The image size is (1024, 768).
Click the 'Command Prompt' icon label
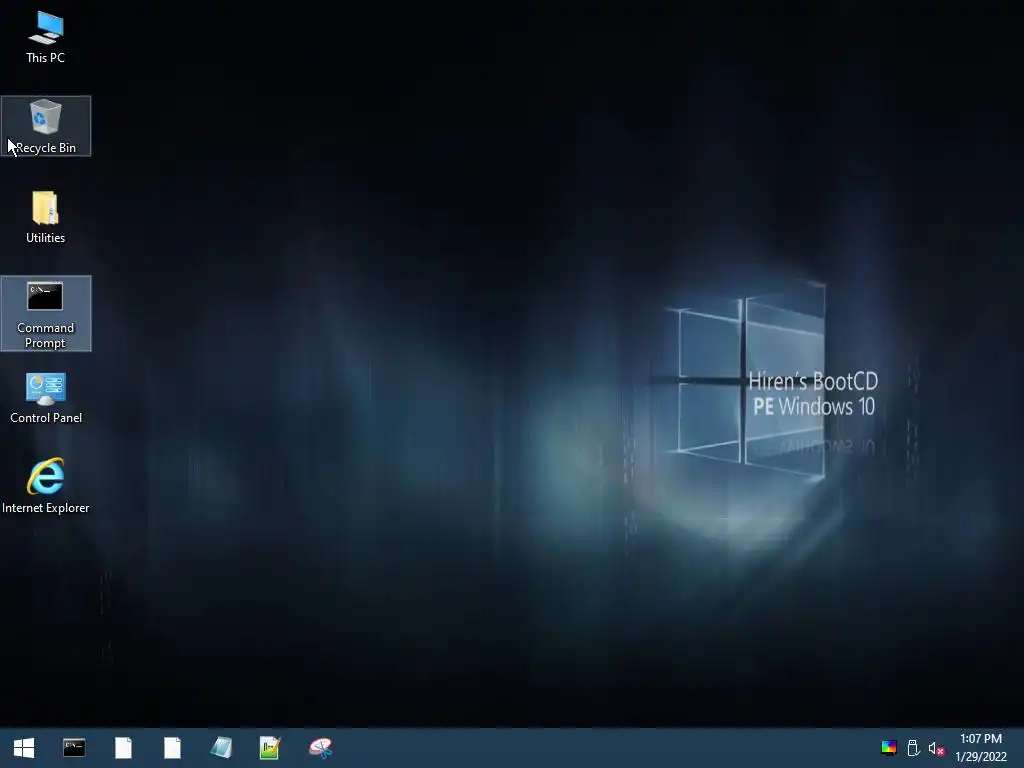point(46,335)
